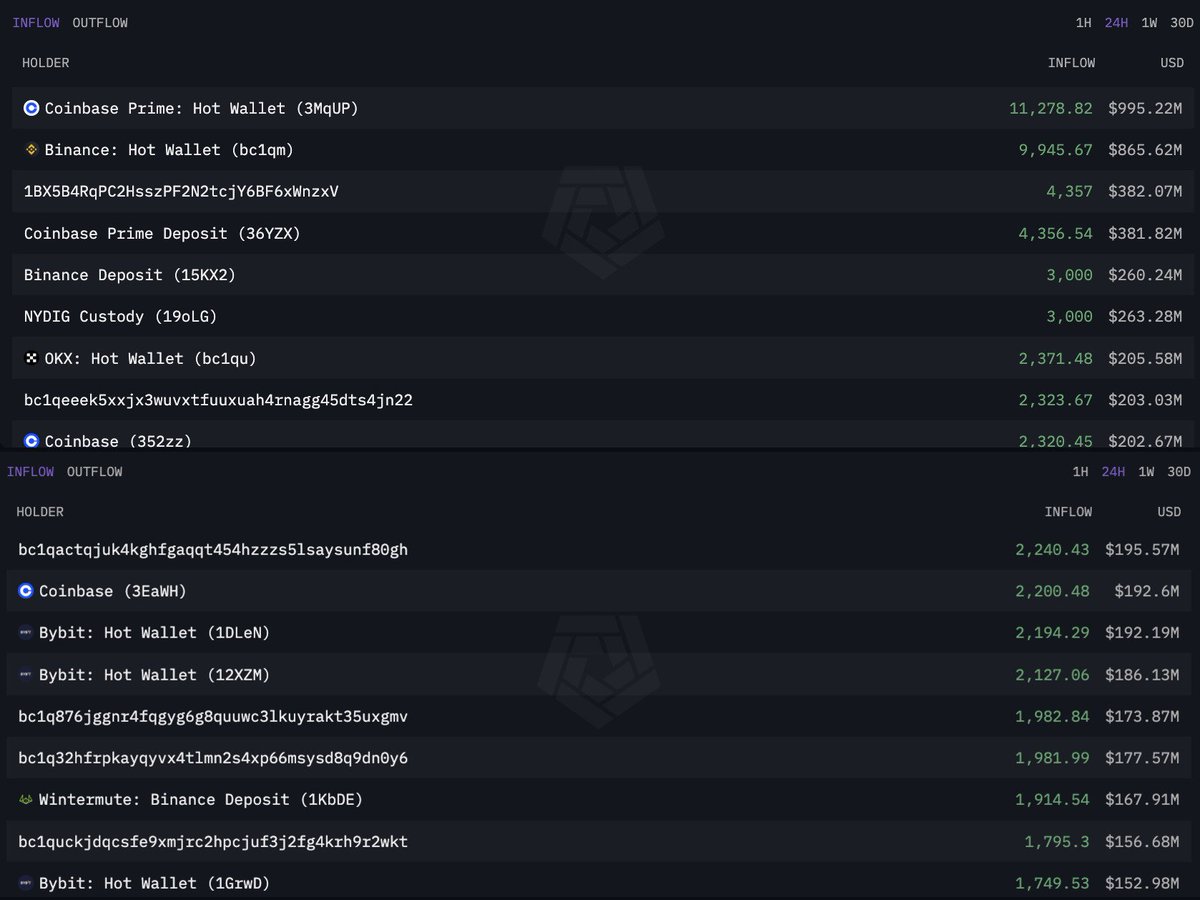Image resolution: width=1200 pixels, height=900 pixels.
Task: Open Bybit: Hot Wallet (1DLeN) holder
Action: 154,633
